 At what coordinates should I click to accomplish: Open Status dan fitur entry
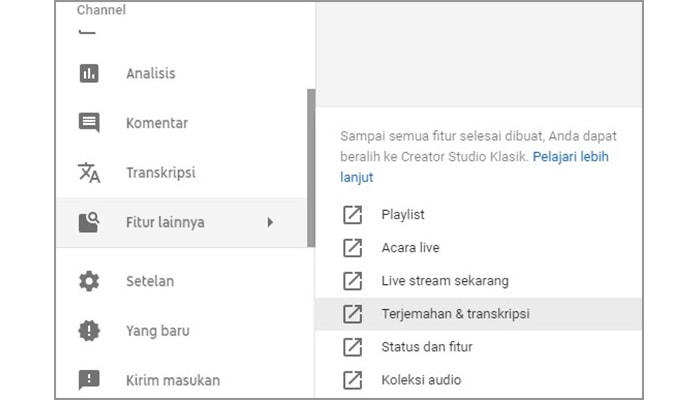(426, 347)
